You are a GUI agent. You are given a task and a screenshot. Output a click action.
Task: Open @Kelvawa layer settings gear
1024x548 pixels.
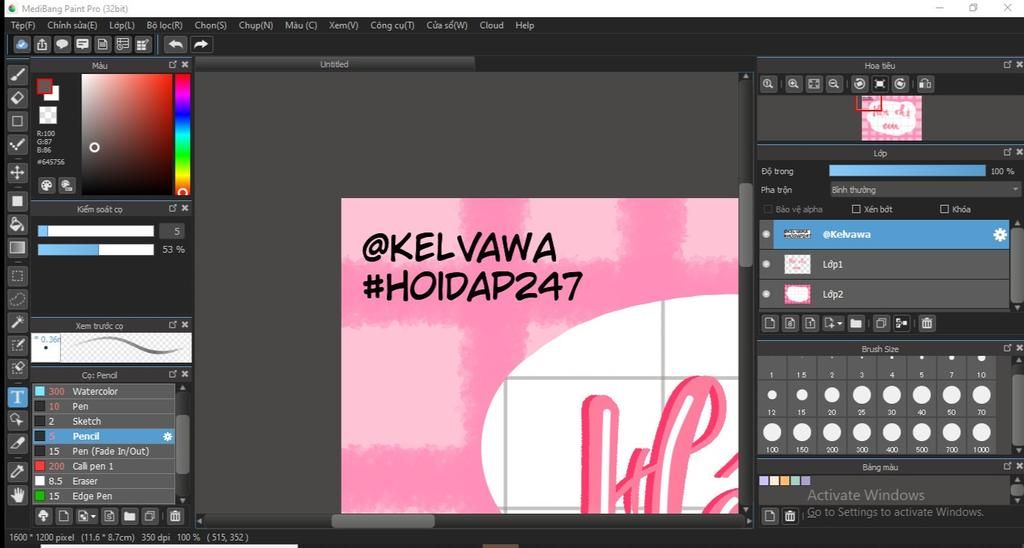click(x=1000, y=234)
